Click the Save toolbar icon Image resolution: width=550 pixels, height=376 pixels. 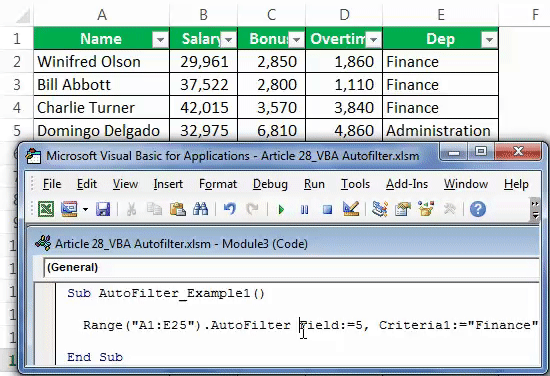point(103,209)
